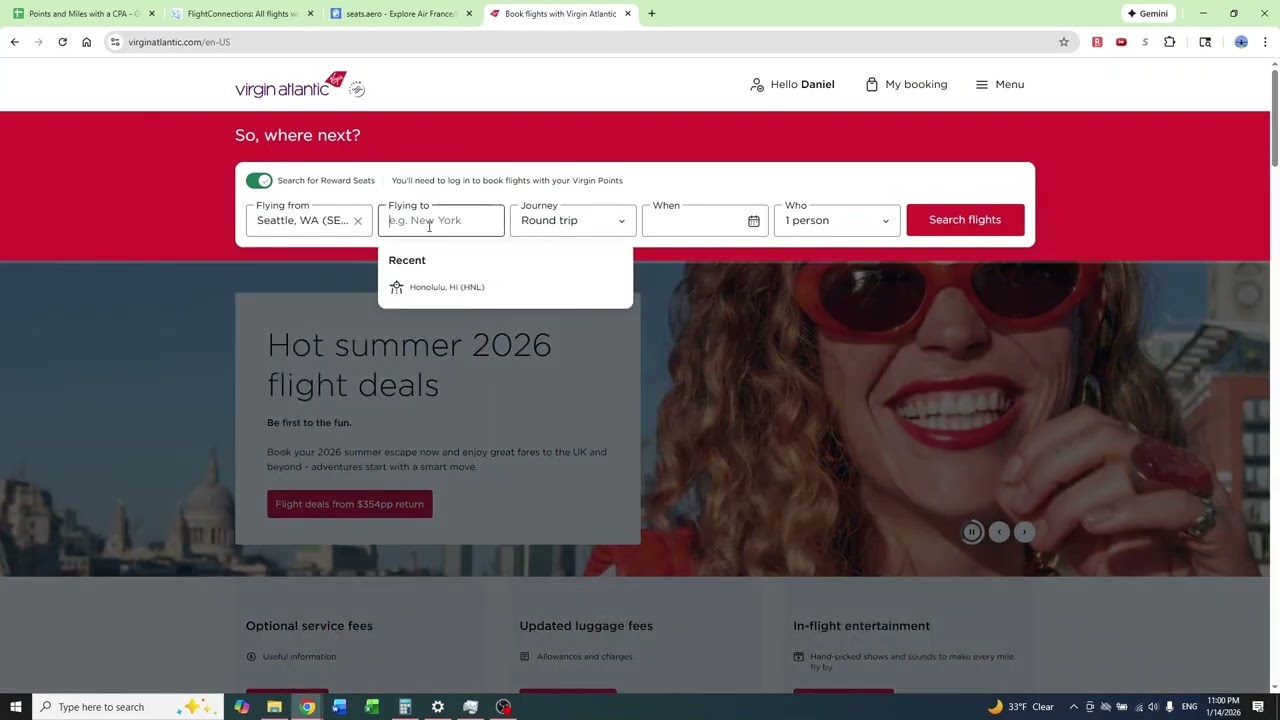Open the hamburger Menu
The width and height of the screenshot is (1280, 720).
[x=1000, y=85]
